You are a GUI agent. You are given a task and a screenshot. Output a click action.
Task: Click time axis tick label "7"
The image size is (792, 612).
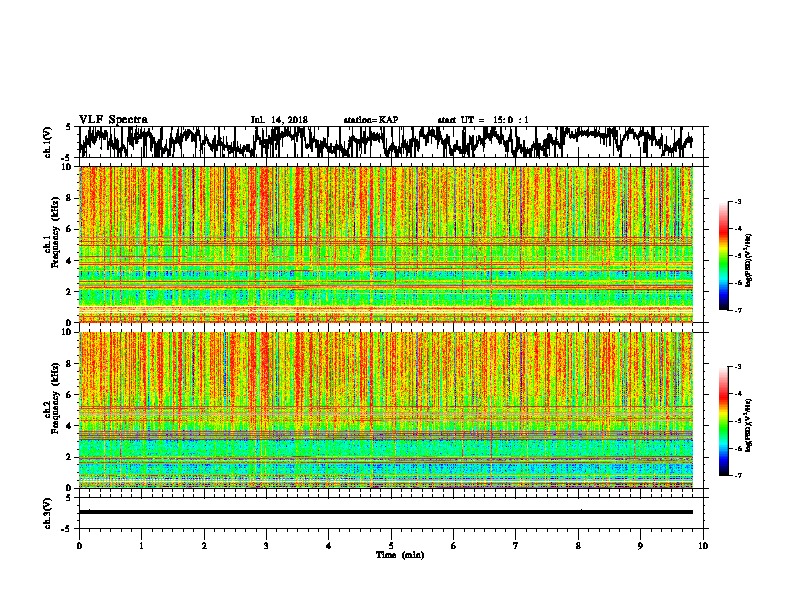(x=516, y=546)
